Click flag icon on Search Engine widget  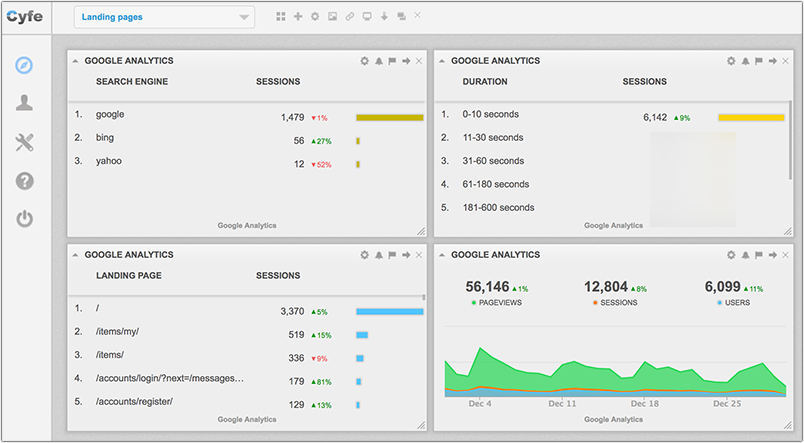(x=392, y=61)
